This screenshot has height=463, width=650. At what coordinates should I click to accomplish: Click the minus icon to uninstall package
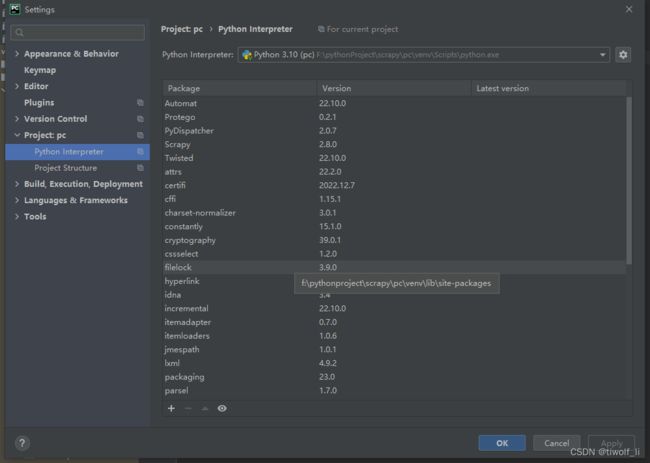tap(188, 408)
